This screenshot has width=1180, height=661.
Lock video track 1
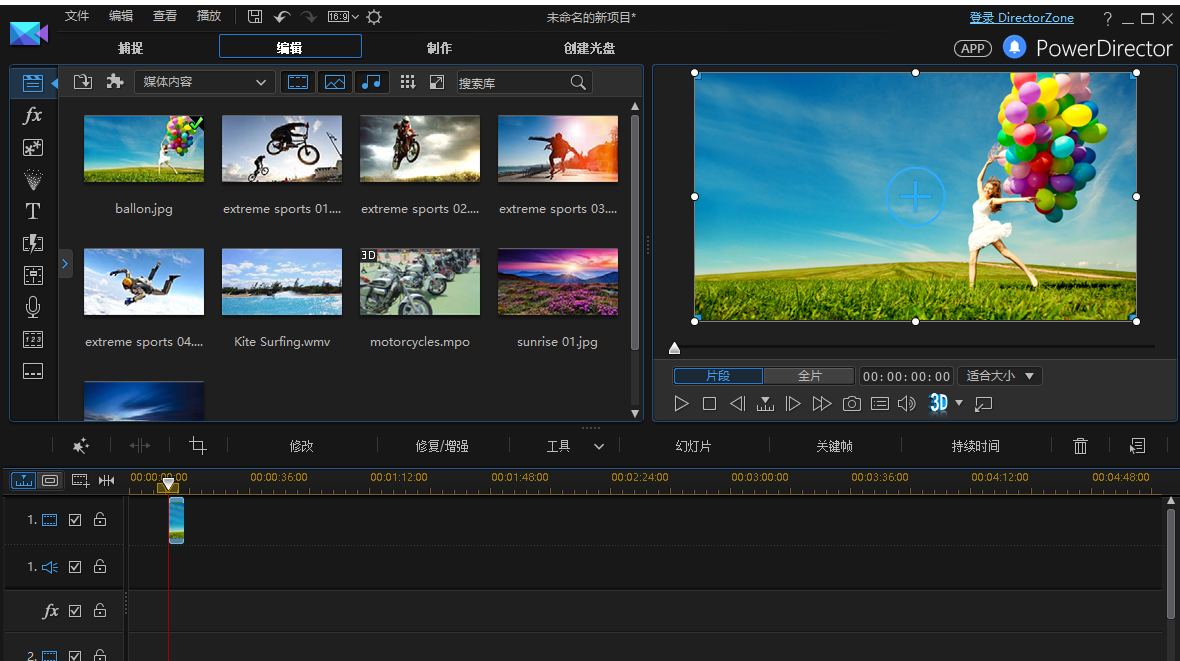pyautogui.click(x=99, y=519)
